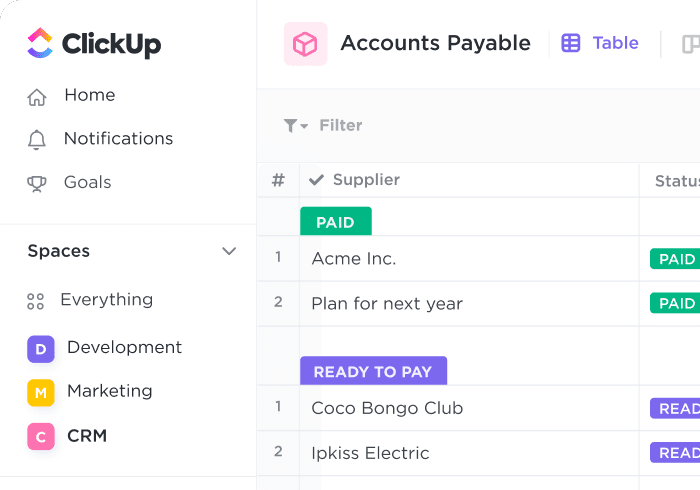Collapse the Spaces section chevron
This screenshot has width=700, height=490.
point(229,251)
